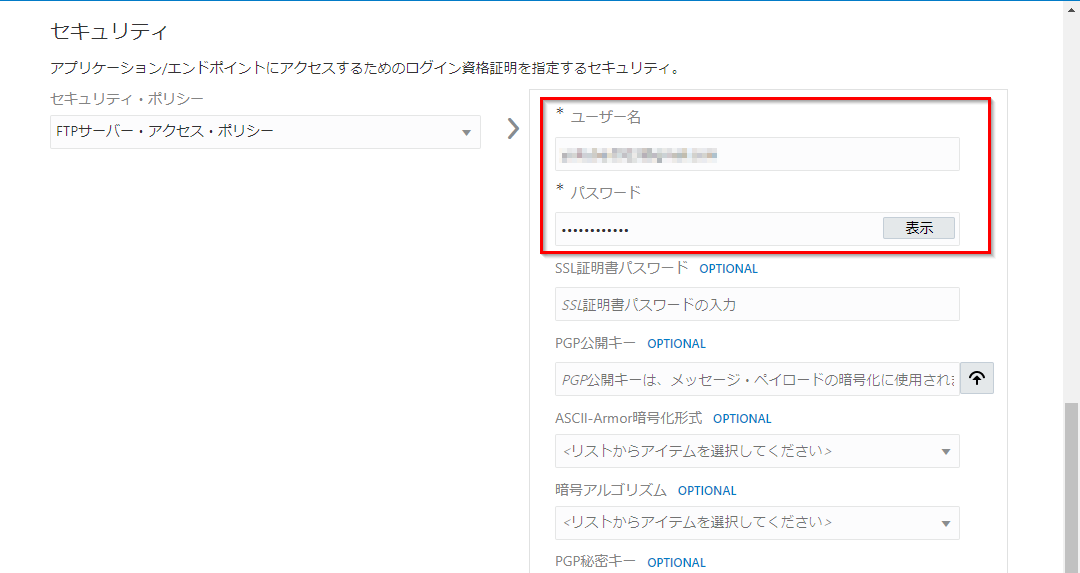
Task: Click the PGP秘密キー label
Action: (x=595, y=562)
